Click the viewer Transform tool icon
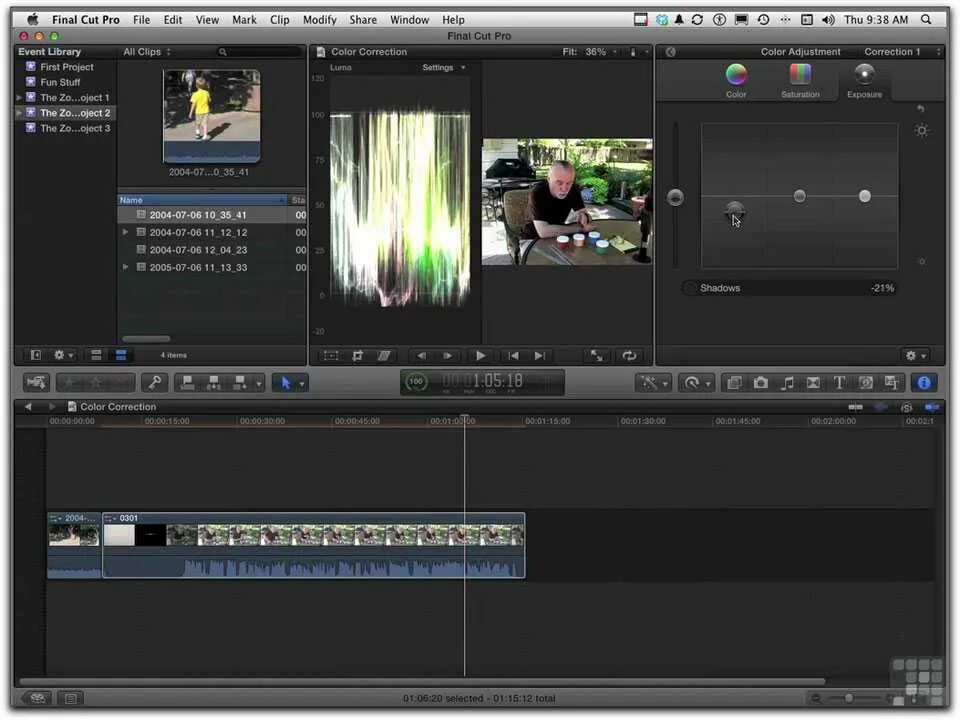The image size is (960, 720). (331, 356)
